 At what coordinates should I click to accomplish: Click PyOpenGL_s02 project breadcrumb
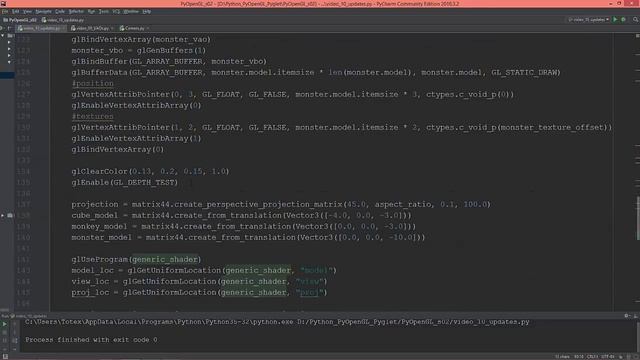(x=20, y=20)
